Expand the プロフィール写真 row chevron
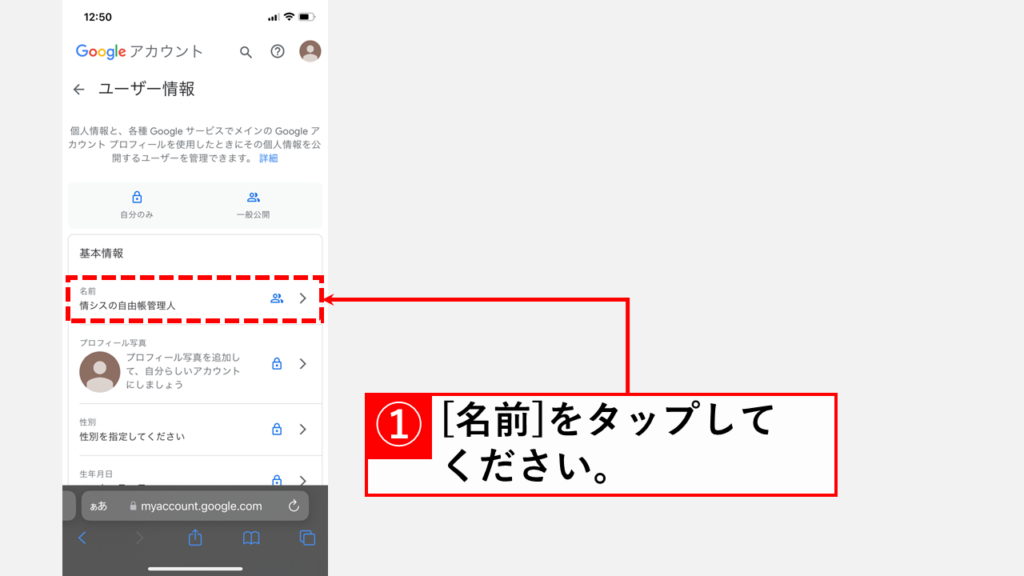 click(303, 364)
